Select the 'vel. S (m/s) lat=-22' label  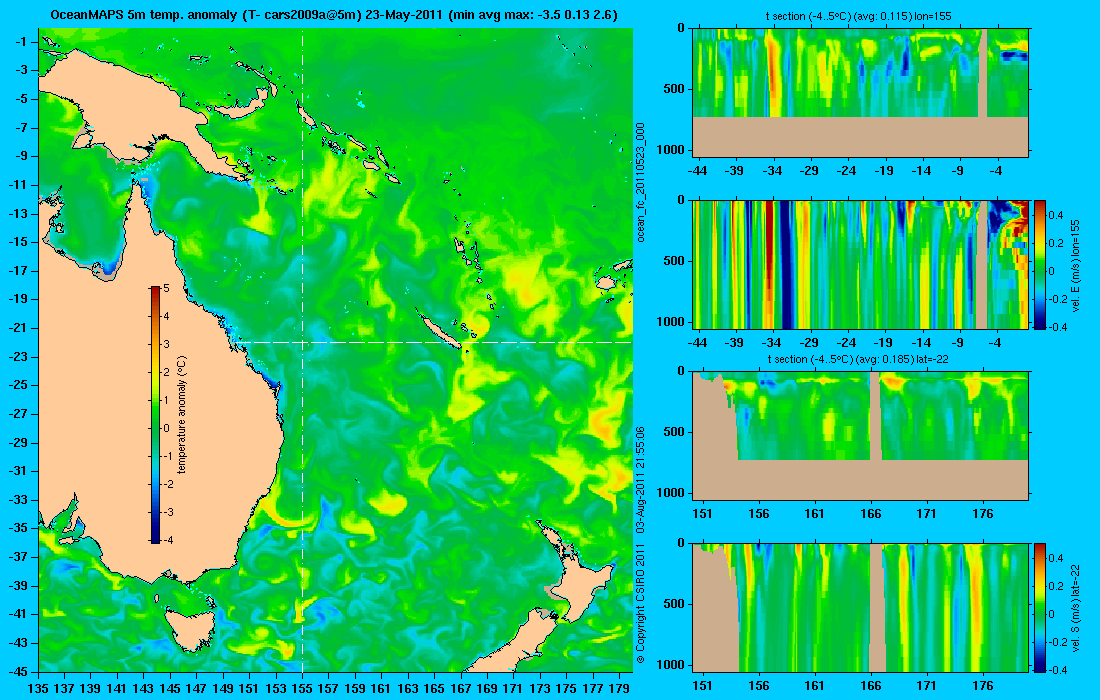pyautogui.click(x=1076, y=608)
